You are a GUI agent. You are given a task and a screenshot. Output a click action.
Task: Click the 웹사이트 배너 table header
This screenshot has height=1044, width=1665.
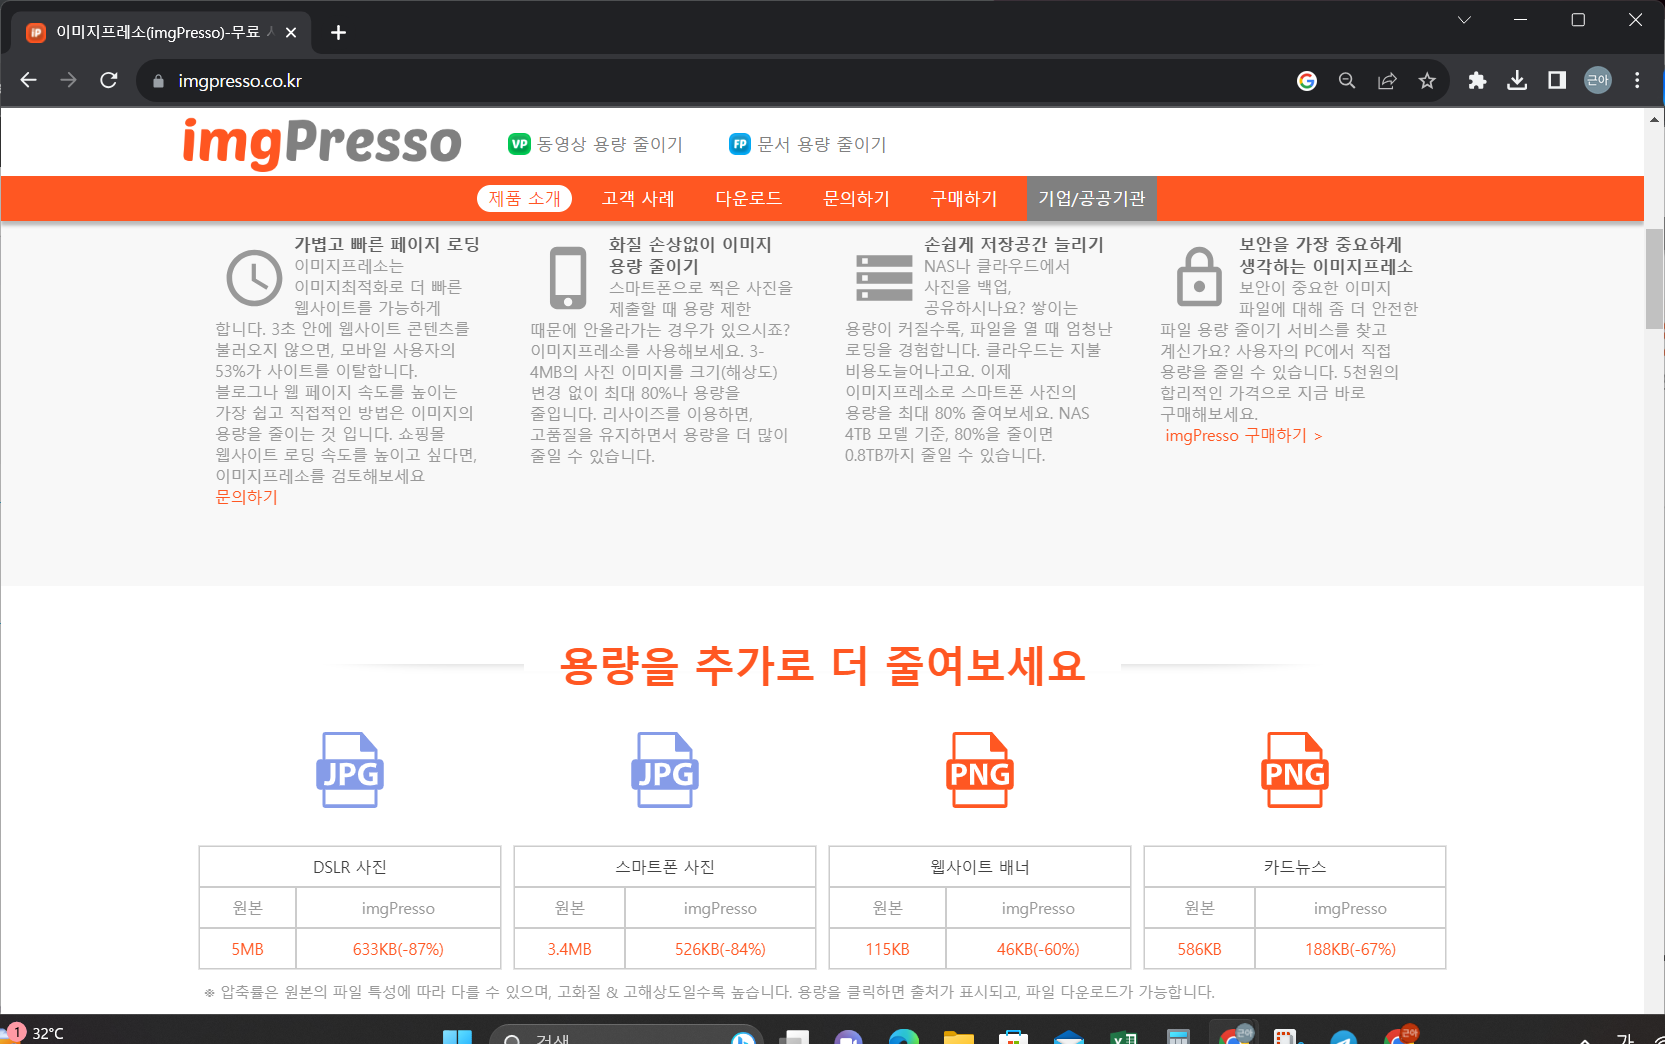pyautogui.click(x=980, y=867)
